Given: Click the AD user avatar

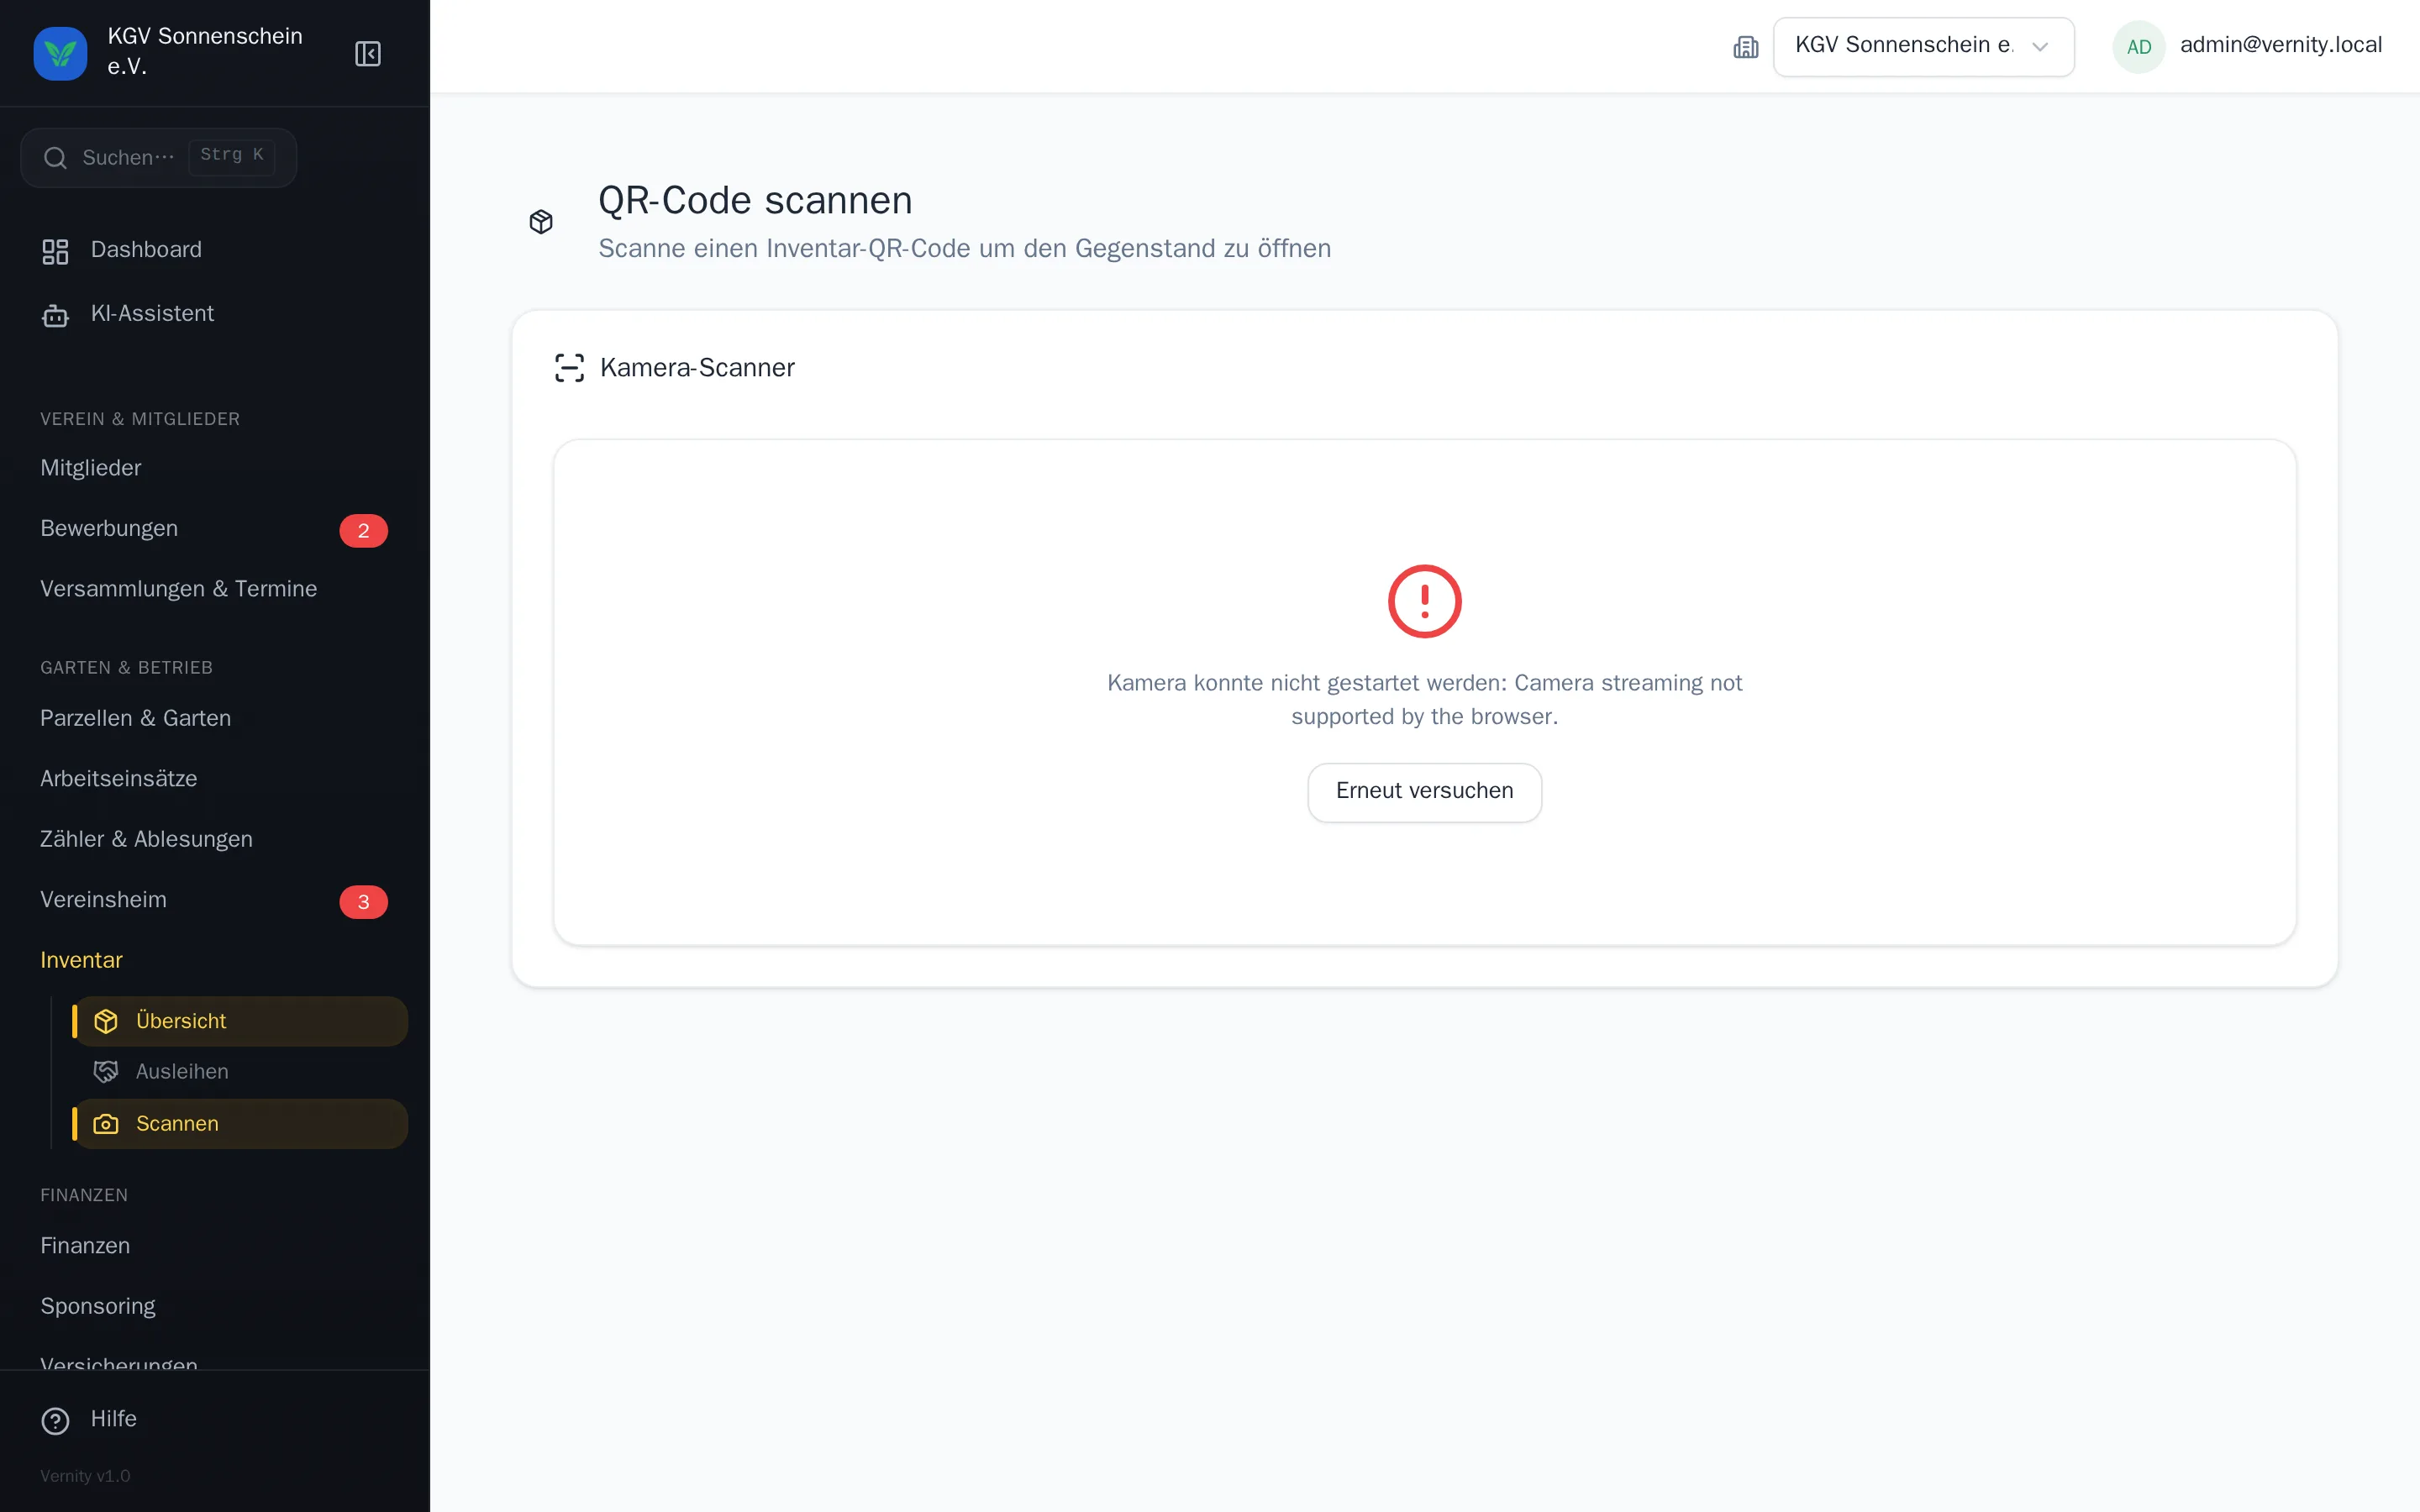Looking at the screenshot, I should click(2138, 47).
